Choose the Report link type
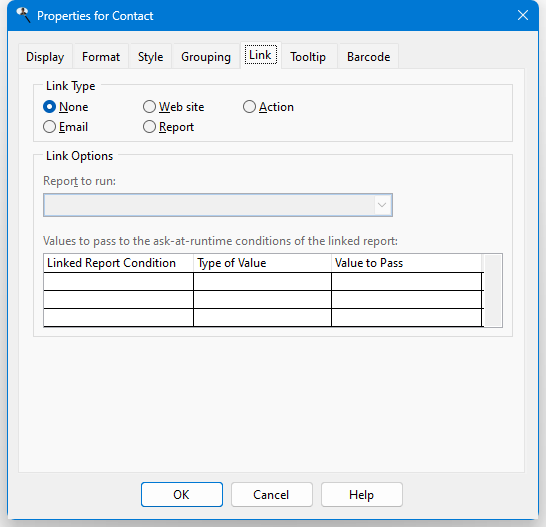 (x=169, y=127)
